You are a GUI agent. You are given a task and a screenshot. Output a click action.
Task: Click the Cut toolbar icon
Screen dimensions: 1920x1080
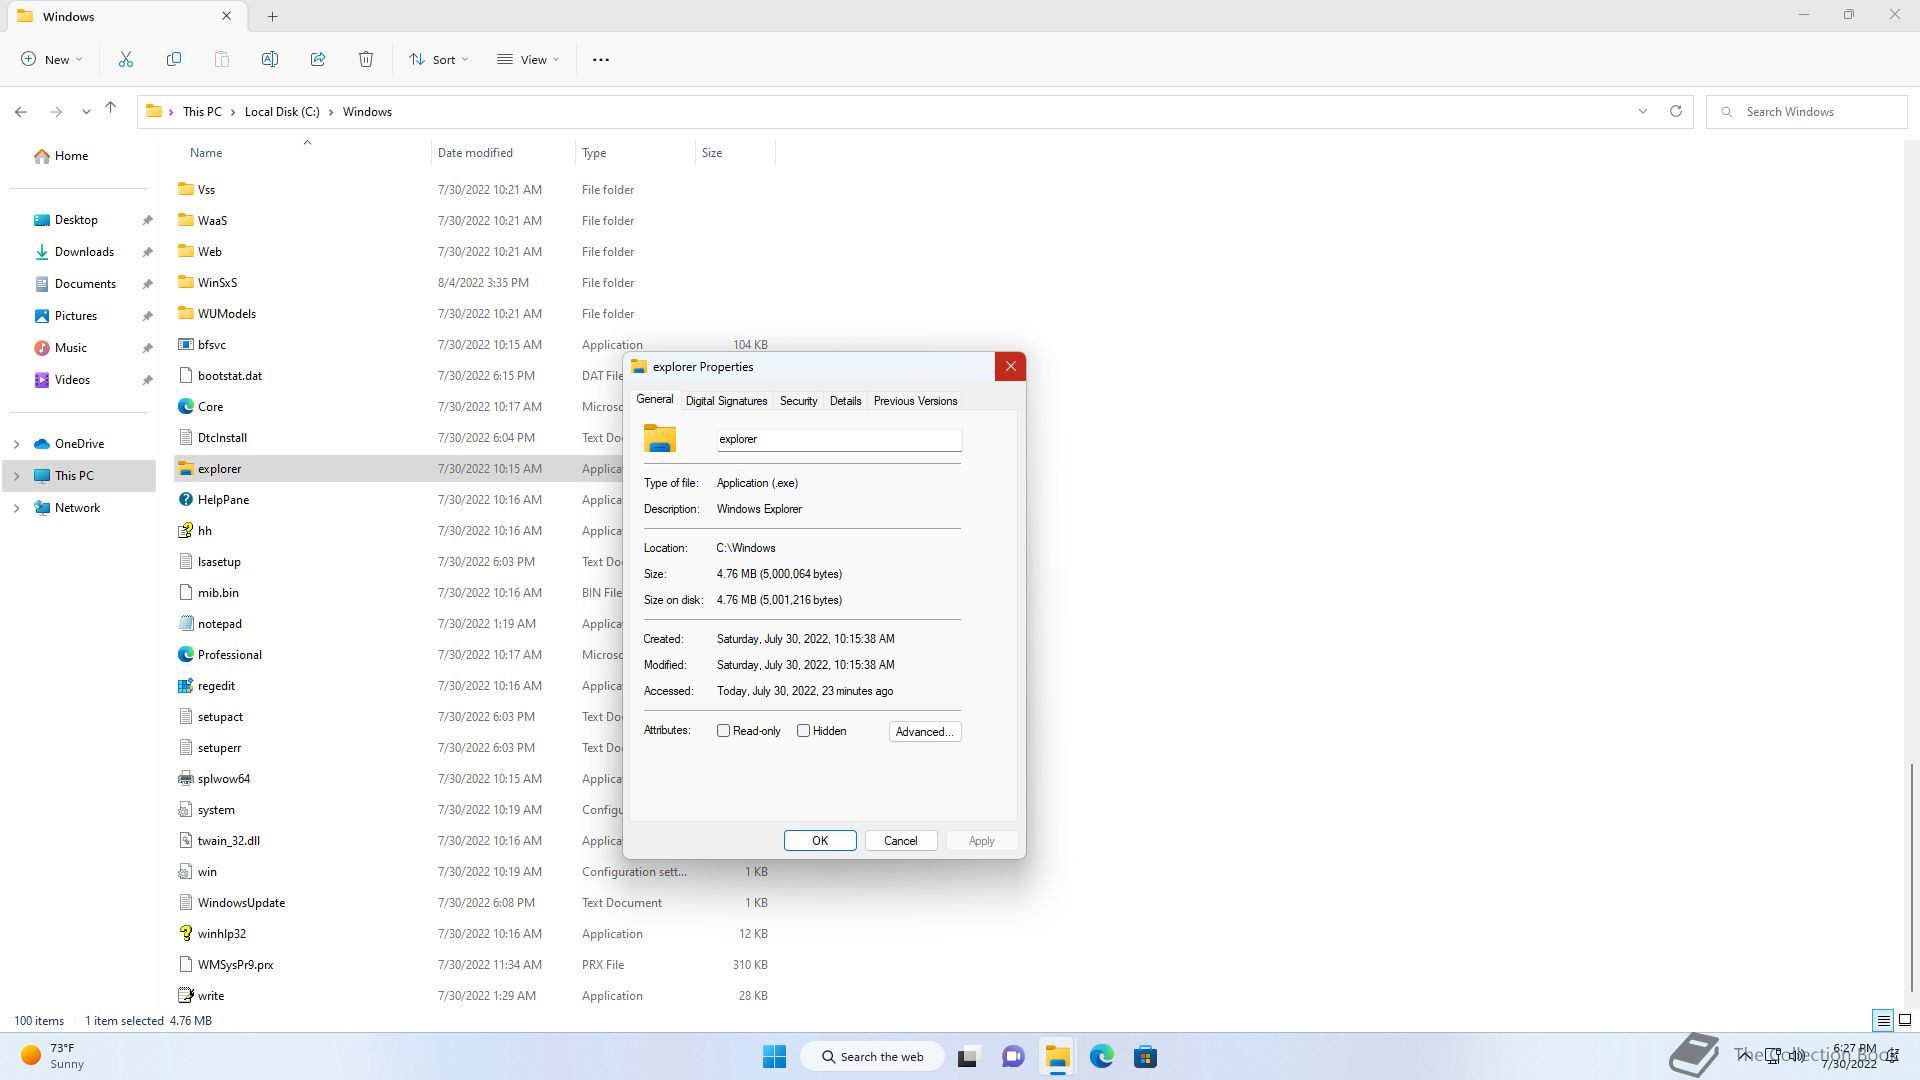pyautogui.click(x=126, y=60)
